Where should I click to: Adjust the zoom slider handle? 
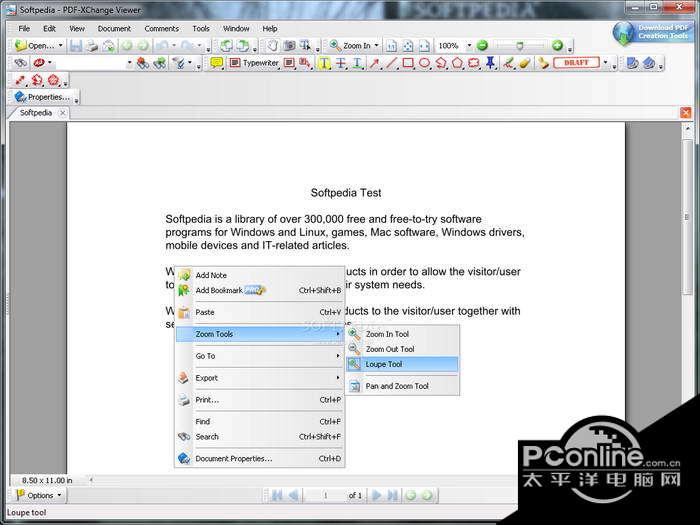[x=520, y=46]
